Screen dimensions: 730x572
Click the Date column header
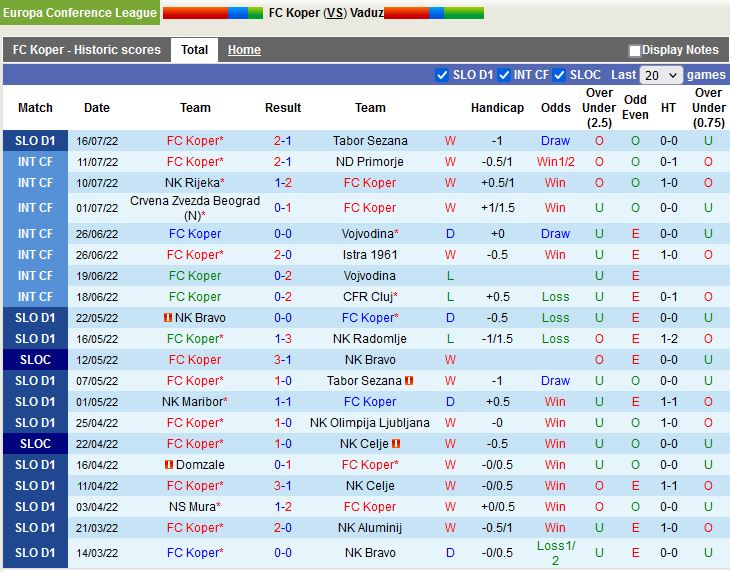(97, 108)
